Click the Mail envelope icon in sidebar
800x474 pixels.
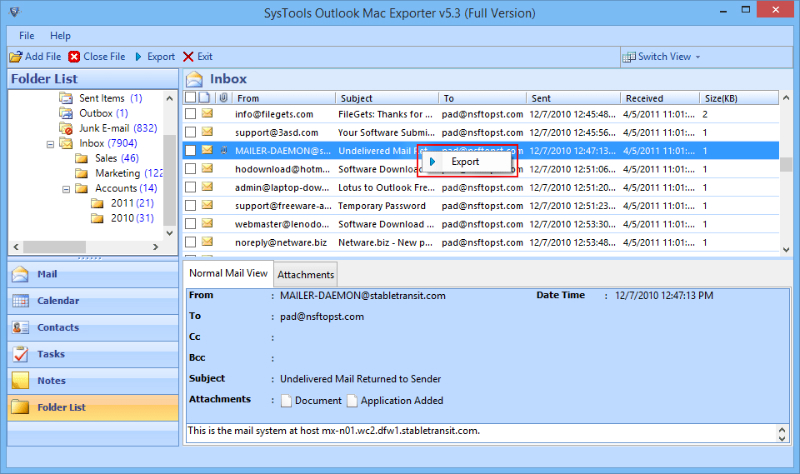(x=20, y=274)
